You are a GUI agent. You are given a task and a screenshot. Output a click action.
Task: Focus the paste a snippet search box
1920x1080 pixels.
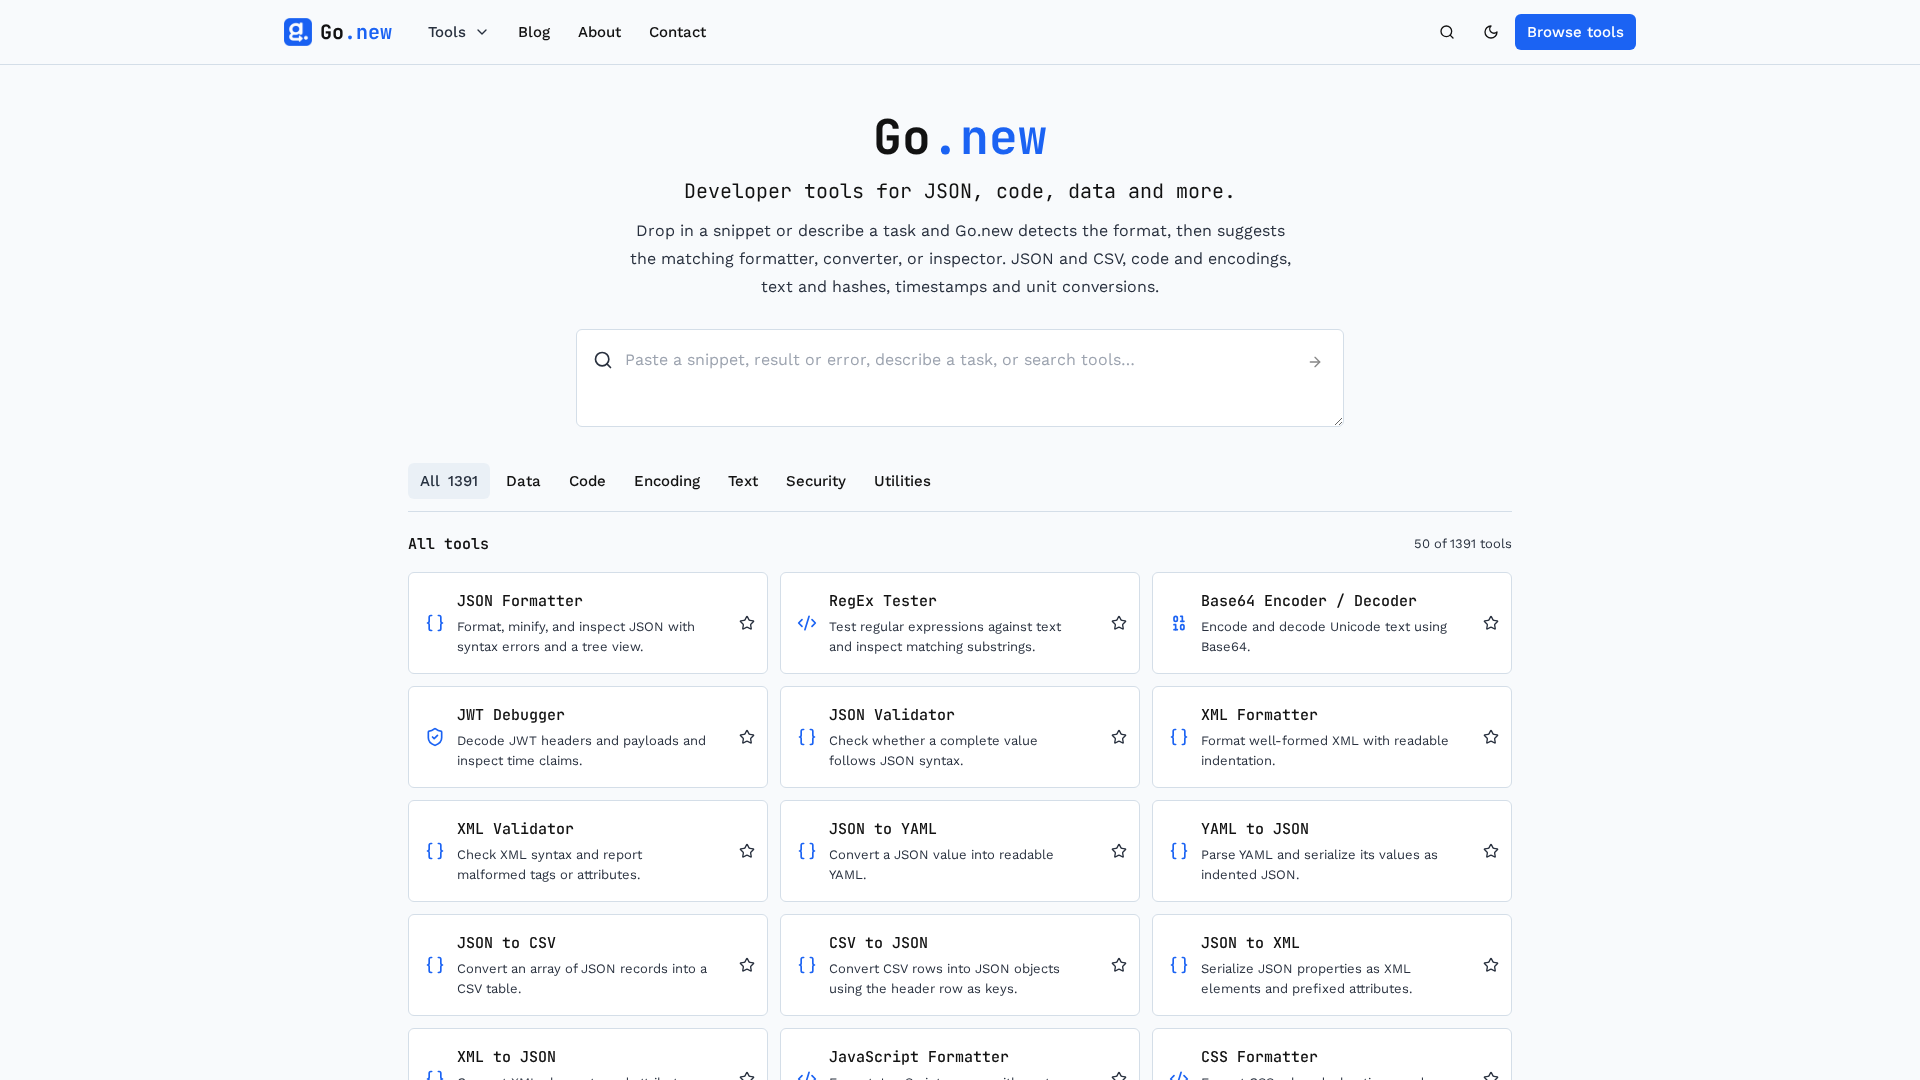pyautogui.click(x=960, y=378)
